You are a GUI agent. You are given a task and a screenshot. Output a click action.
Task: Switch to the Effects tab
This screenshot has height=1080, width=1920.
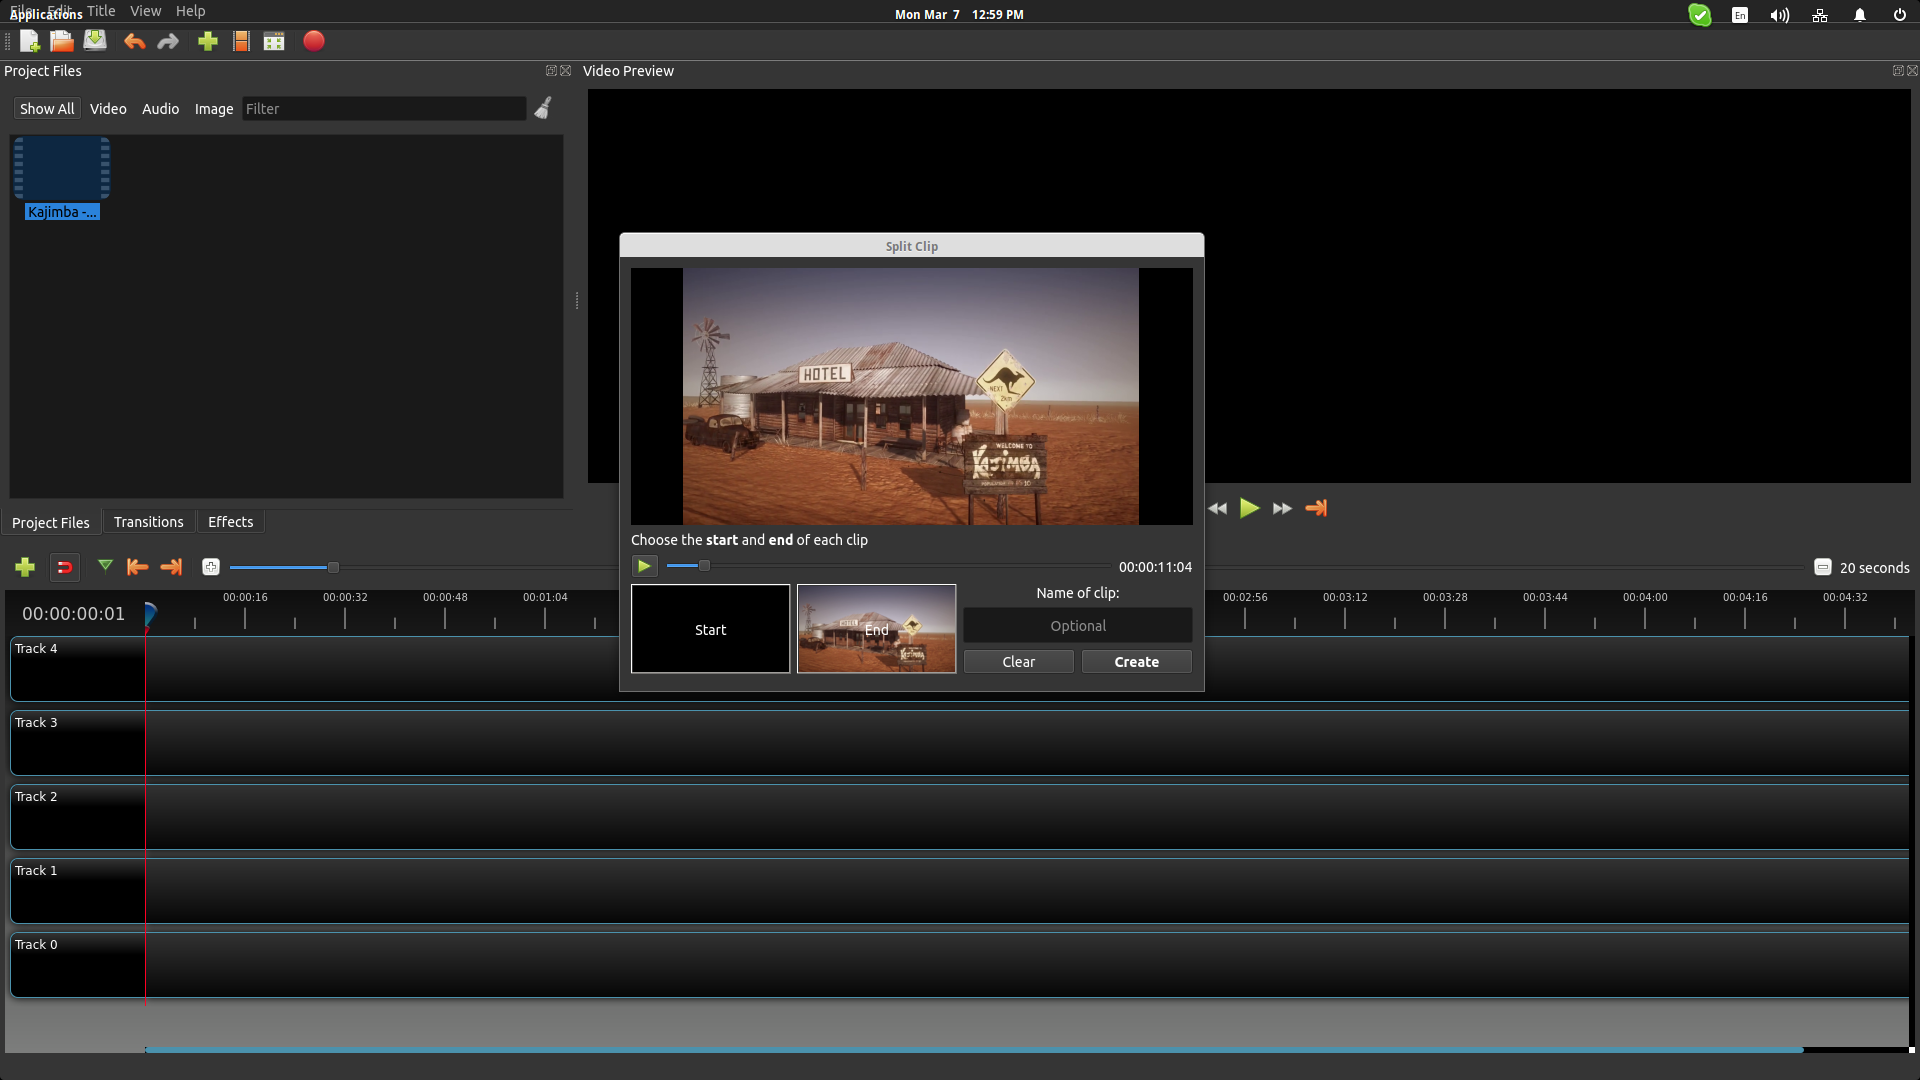[230, 522]
